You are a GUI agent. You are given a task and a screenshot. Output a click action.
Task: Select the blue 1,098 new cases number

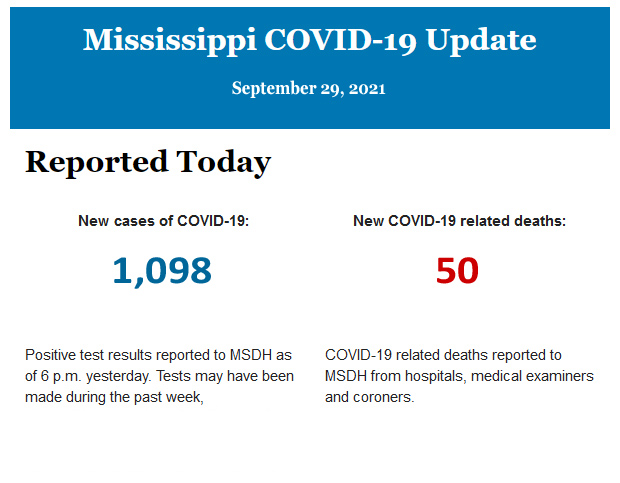coord(162,270)
